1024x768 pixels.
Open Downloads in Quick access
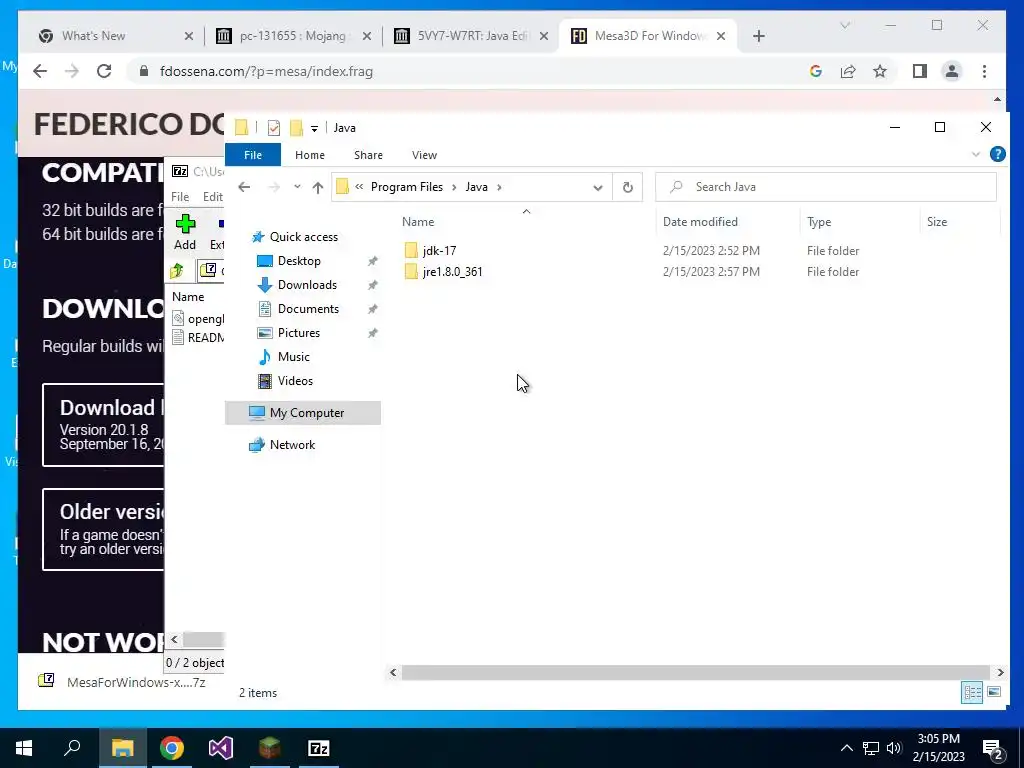307,285
